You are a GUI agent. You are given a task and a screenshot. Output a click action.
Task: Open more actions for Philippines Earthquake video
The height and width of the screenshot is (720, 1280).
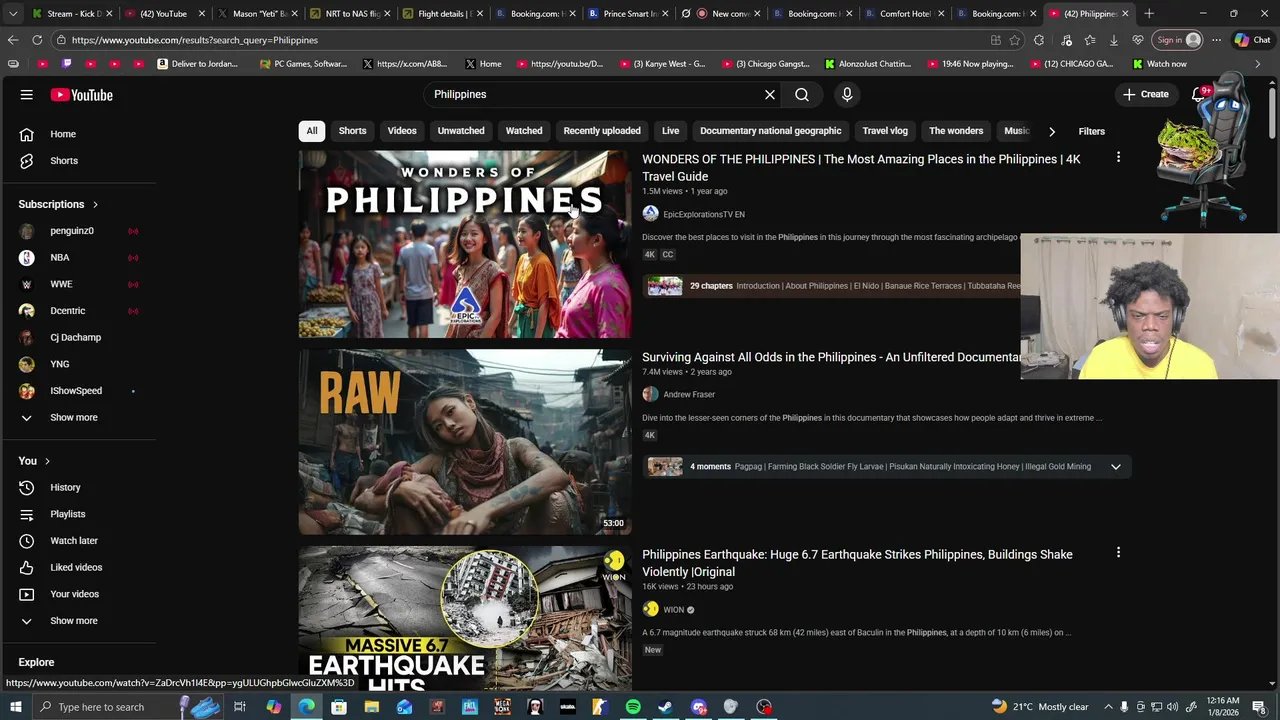1118,552
